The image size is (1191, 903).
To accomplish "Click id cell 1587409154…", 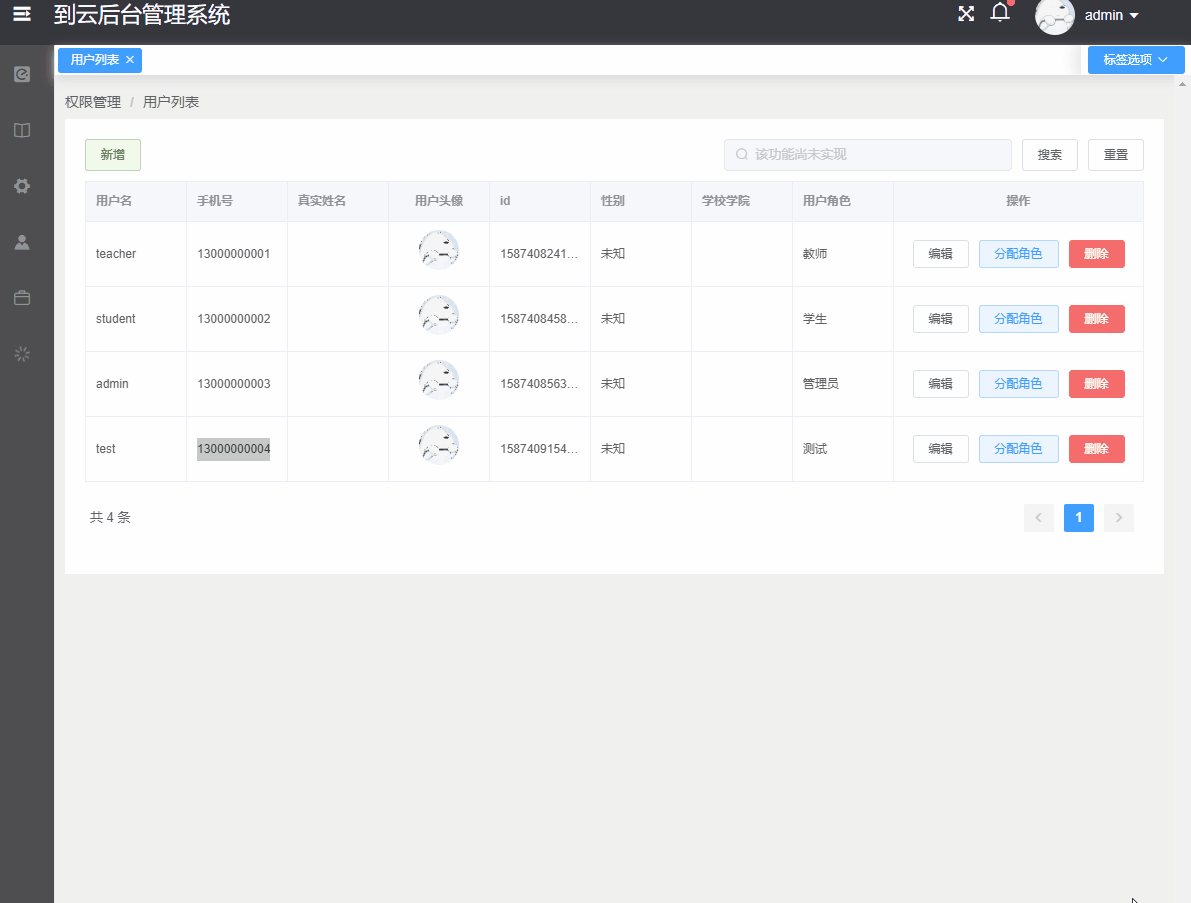I will point(539,449).
